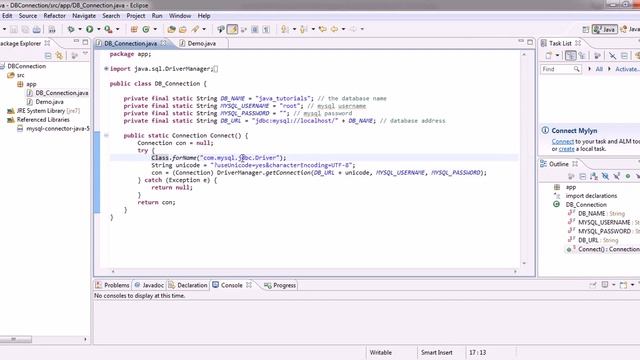Click the New Task icon in Task List
The width and height of the screenshot is (640, 360).
pos(549,56)
